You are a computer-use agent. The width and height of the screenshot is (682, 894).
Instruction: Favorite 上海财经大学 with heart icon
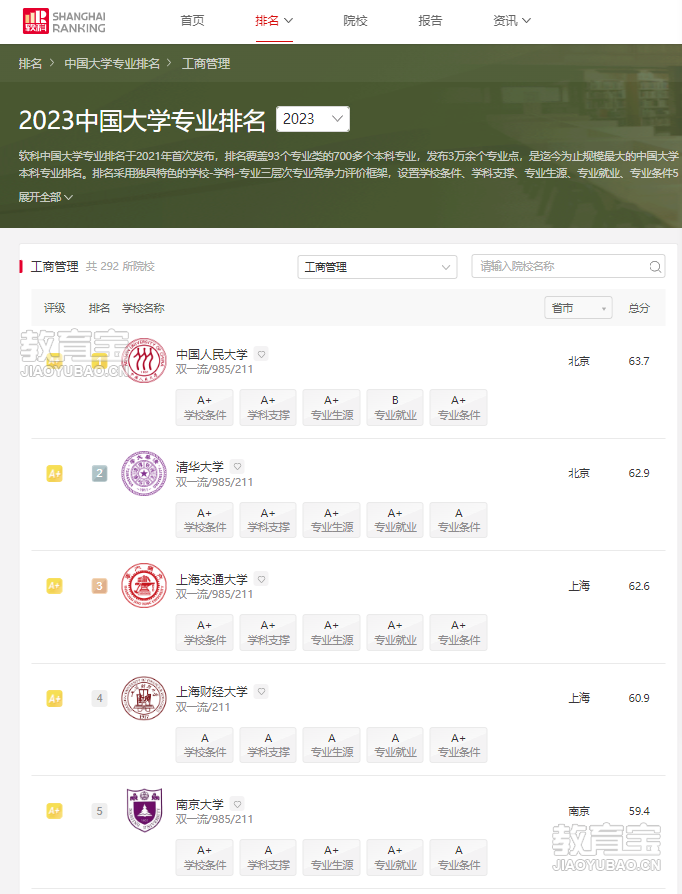click(x=261, y=691)
